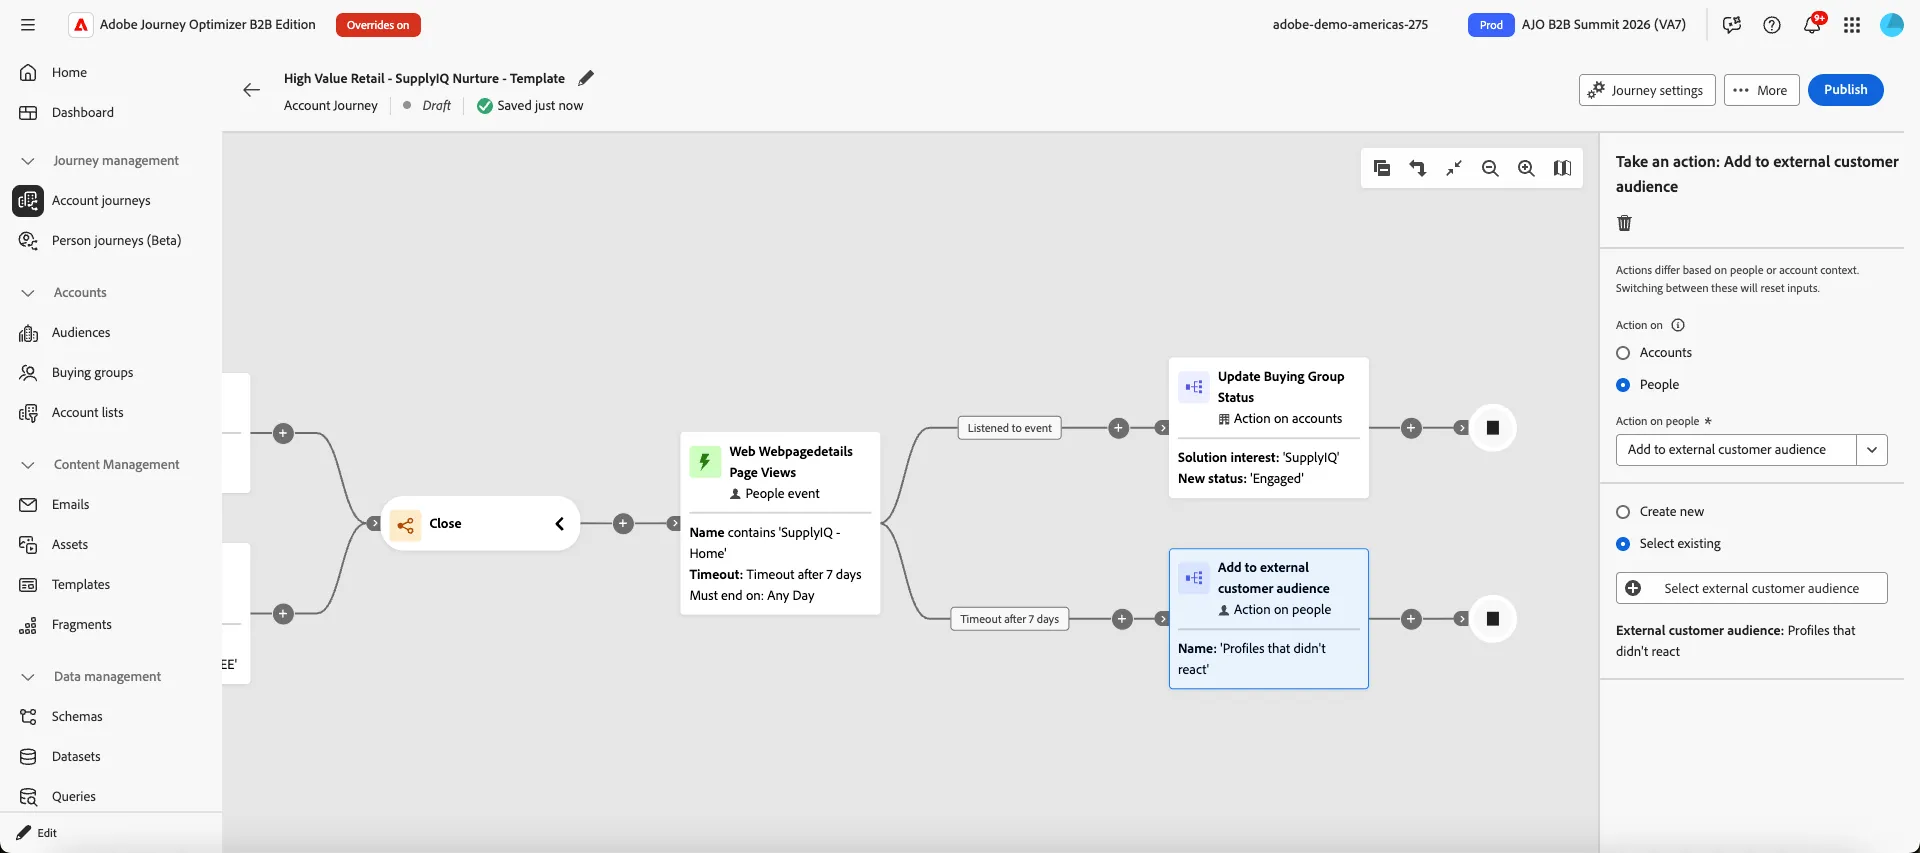Open Journey settings

point(1647,90)
